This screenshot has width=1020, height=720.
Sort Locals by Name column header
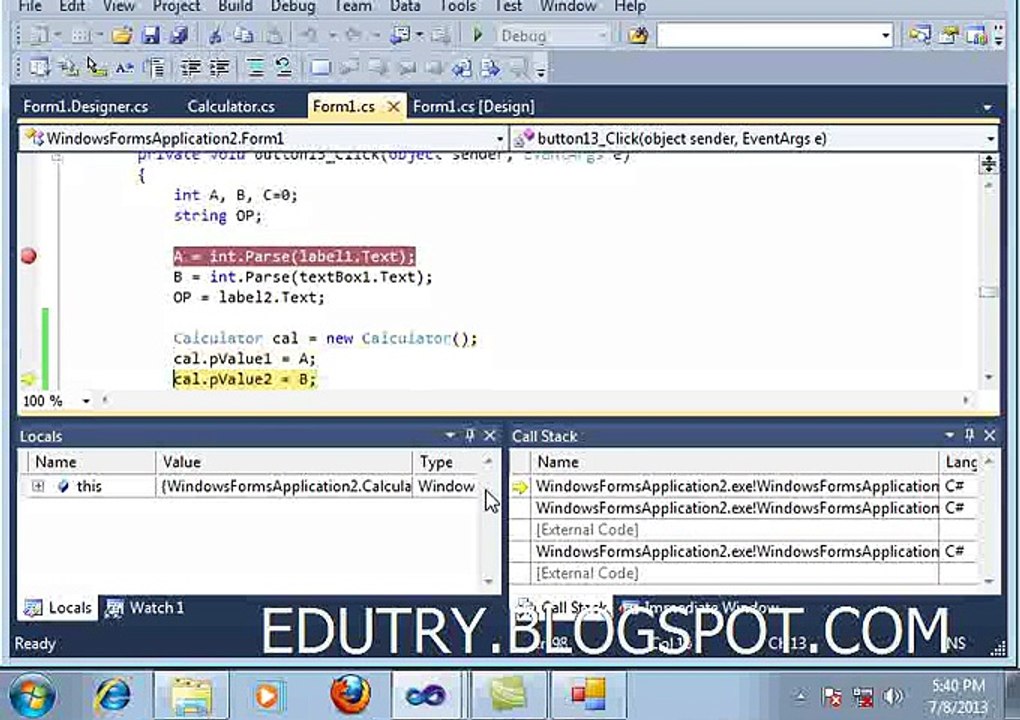click(90, 462)
